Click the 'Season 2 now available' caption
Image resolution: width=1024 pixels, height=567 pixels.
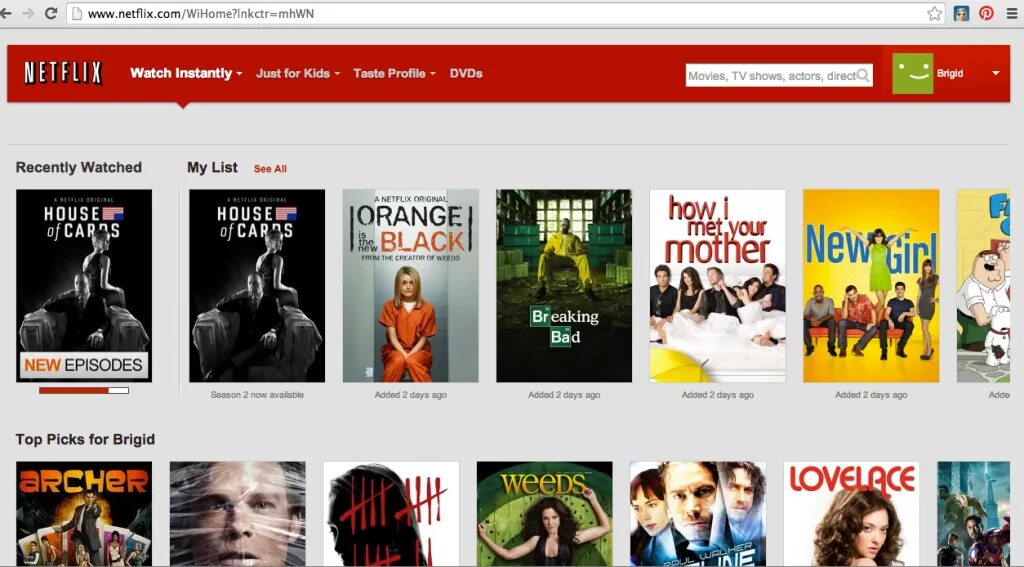click(x=257, y=395)
